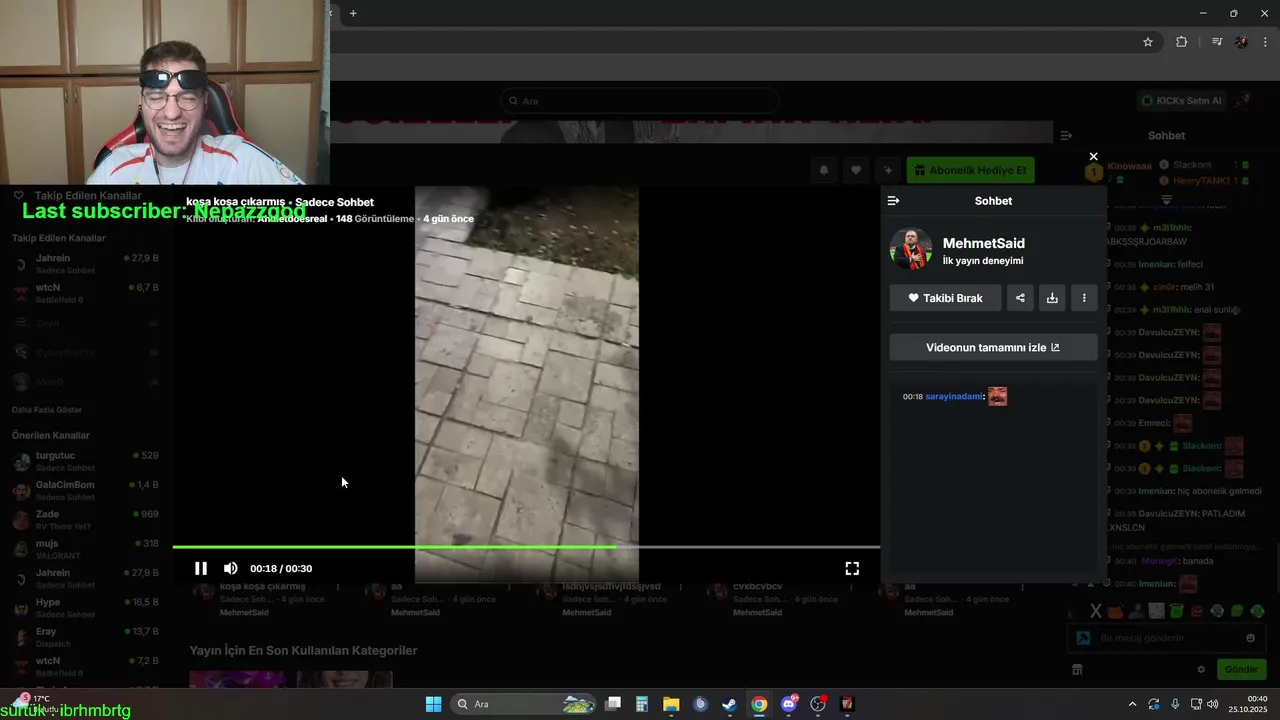
Task: Bookmark page with star icon
Action: pos(1148,42)
